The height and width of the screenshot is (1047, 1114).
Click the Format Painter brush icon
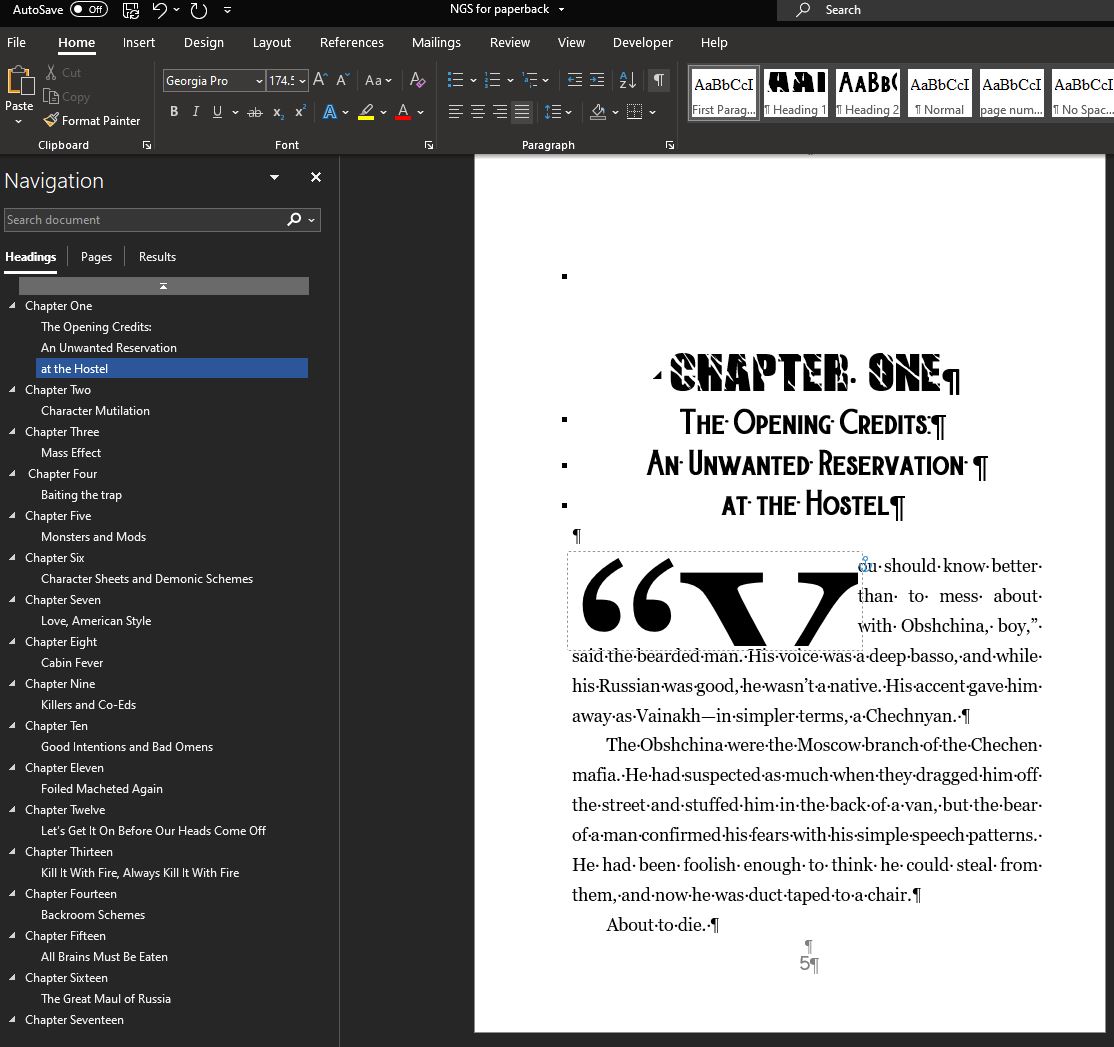pos(51,120)
